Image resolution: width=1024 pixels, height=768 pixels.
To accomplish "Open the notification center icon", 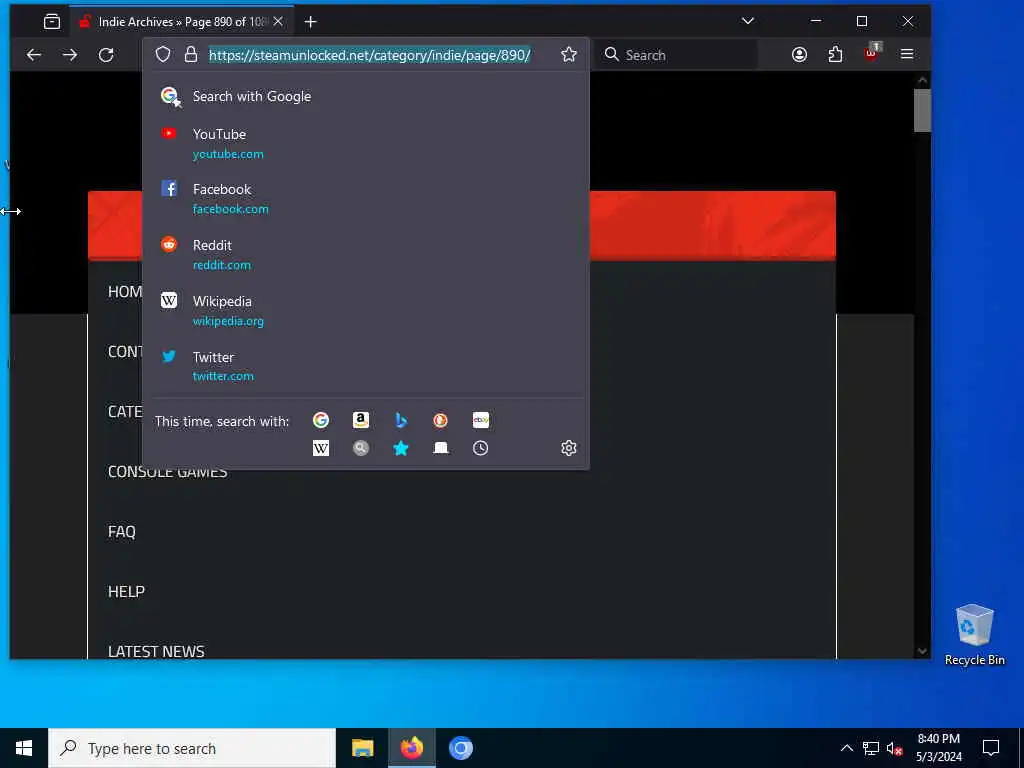I will tap(991, 748).
